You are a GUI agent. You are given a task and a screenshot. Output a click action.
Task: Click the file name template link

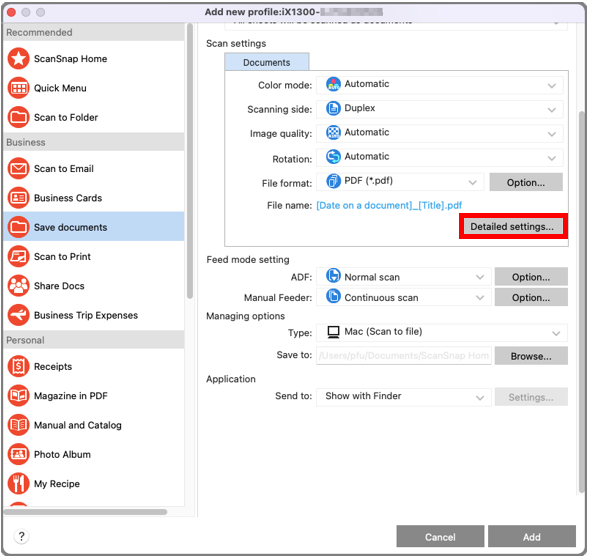[389, 206]
